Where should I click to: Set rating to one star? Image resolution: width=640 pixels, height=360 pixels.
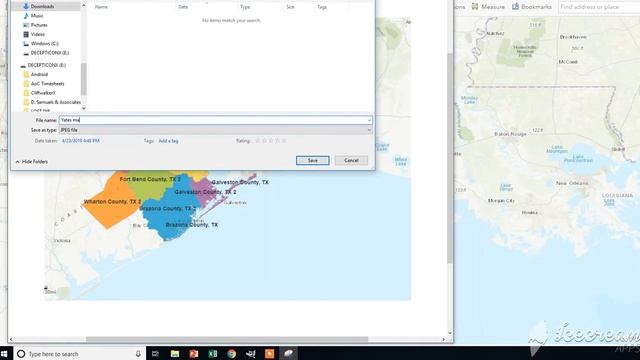point(258,141)
